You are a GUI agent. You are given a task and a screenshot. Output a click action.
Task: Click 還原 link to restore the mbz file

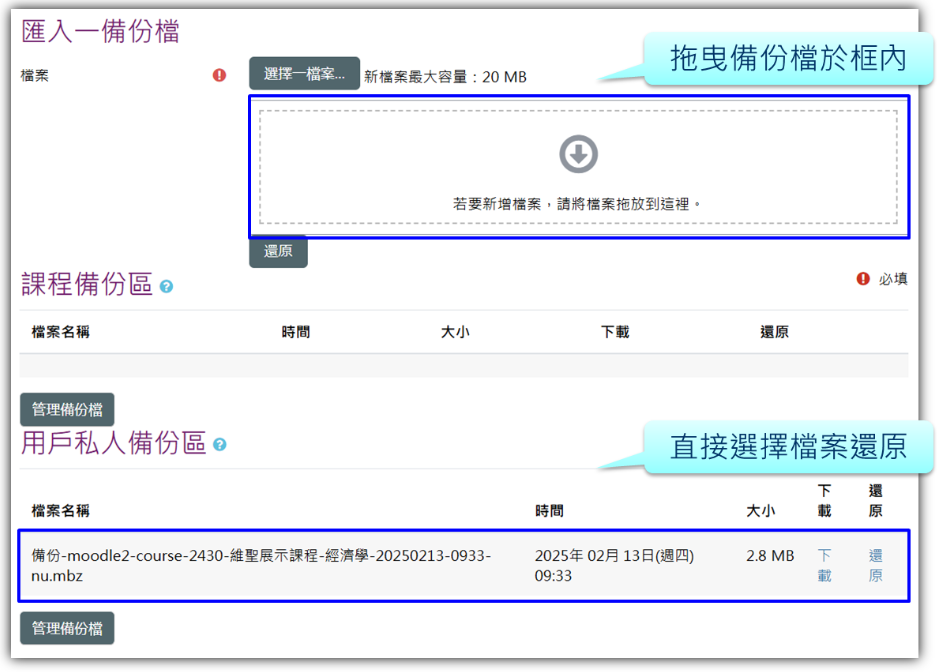(x=874, y=566)
